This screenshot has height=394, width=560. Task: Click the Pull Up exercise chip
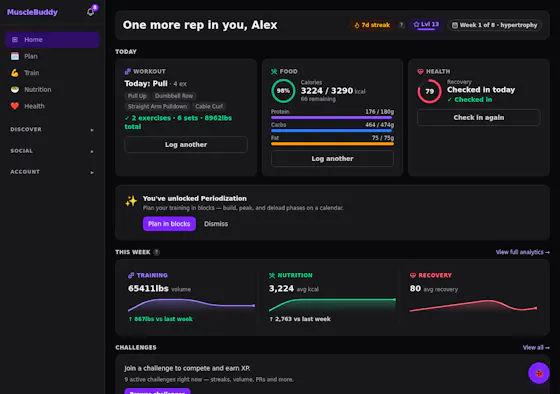[x=137, y=96]
